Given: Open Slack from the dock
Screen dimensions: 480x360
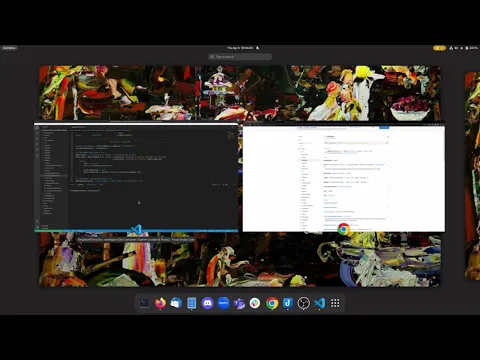Looking at the screenshot, I should click(x=255, y=303).
